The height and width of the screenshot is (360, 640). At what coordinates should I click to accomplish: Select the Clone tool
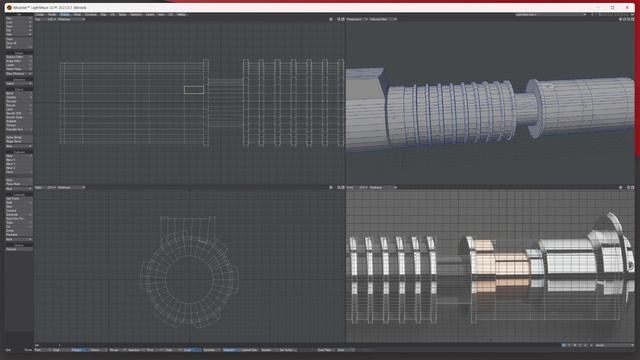19,172
